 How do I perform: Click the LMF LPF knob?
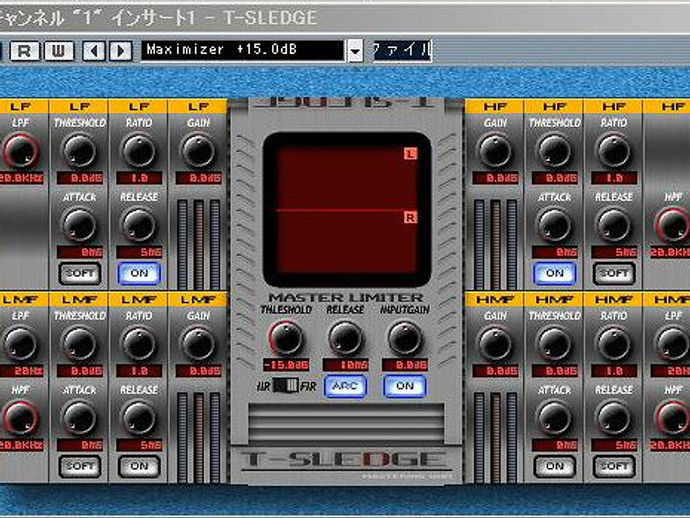pyautogui.click(x=21, y=344)
